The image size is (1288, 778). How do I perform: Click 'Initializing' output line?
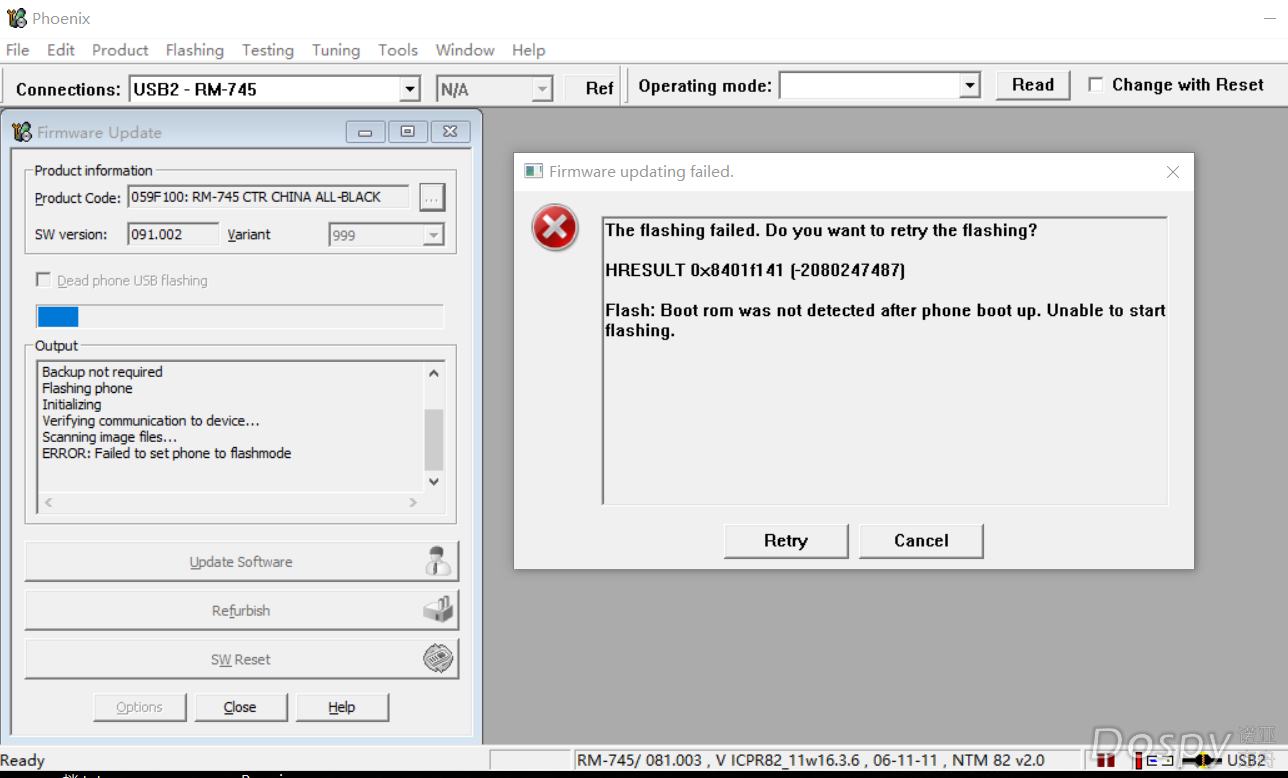[72, 404]
